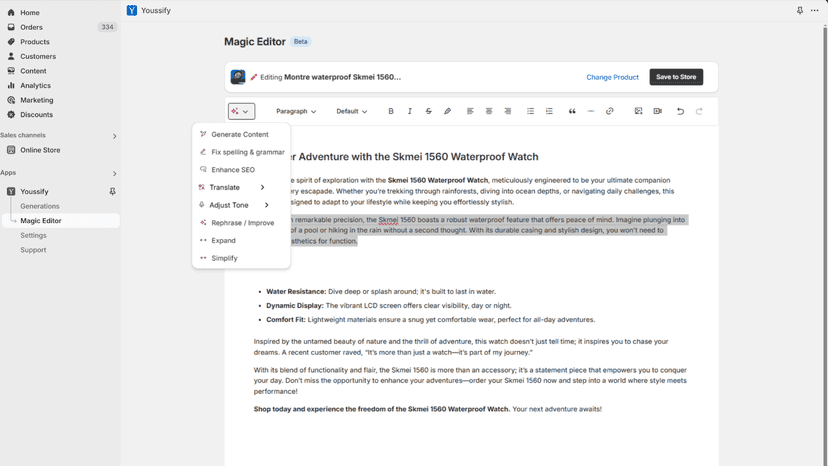The image size is (828, 466).
Task: Insert a hyperlink
Action: click(x=609, y=111)
